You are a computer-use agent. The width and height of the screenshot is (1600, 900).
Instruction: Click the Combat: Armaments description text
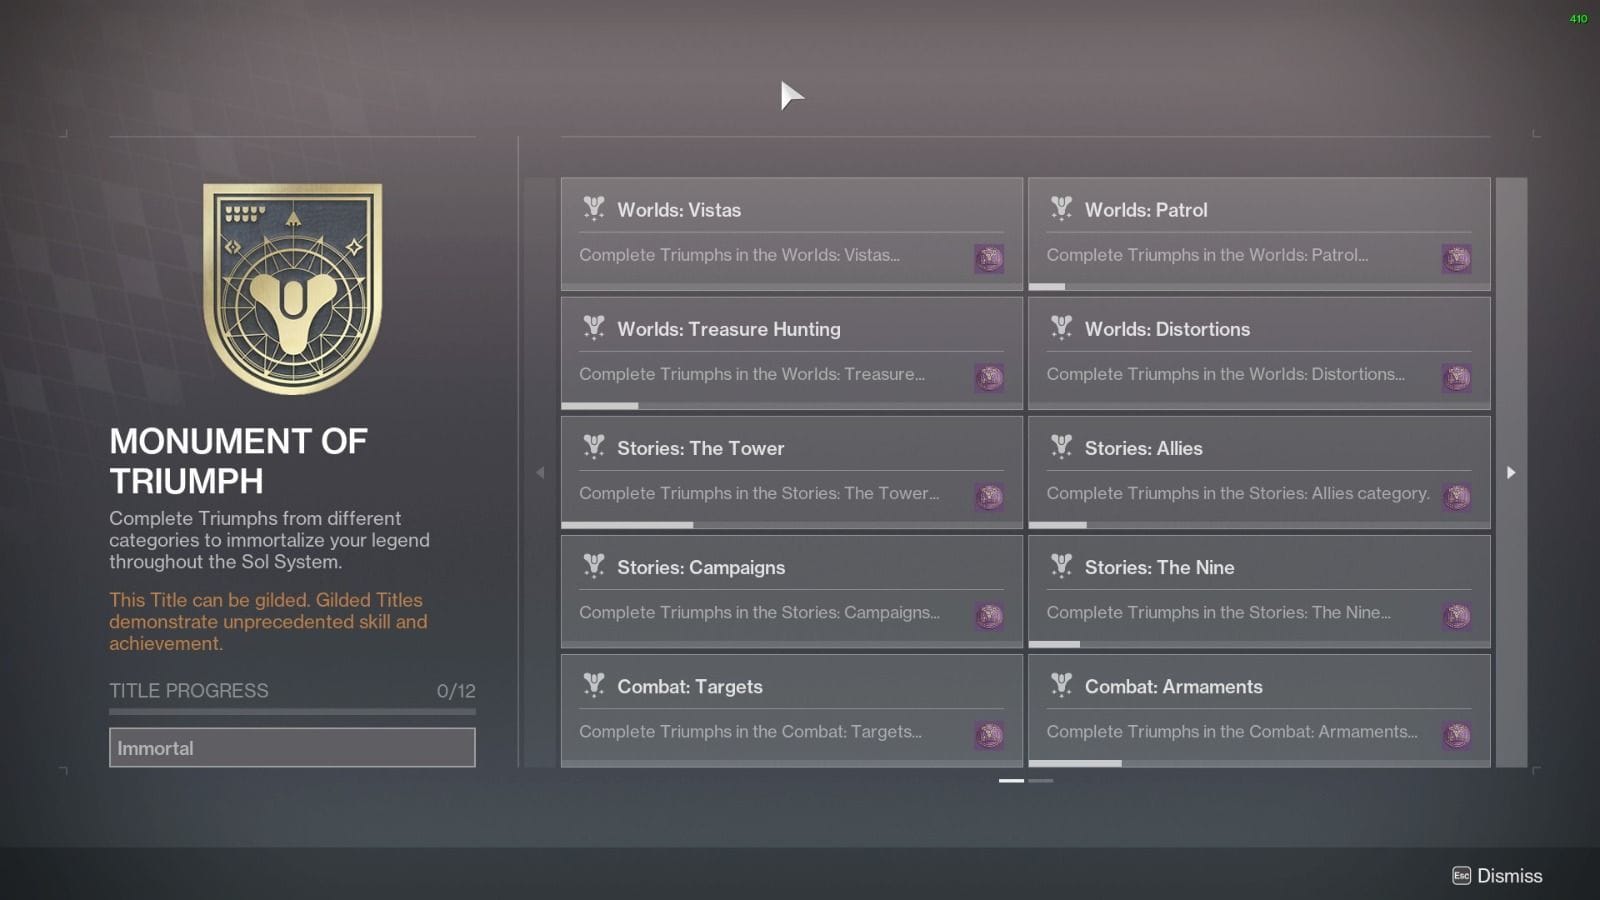pos(1232,732)
